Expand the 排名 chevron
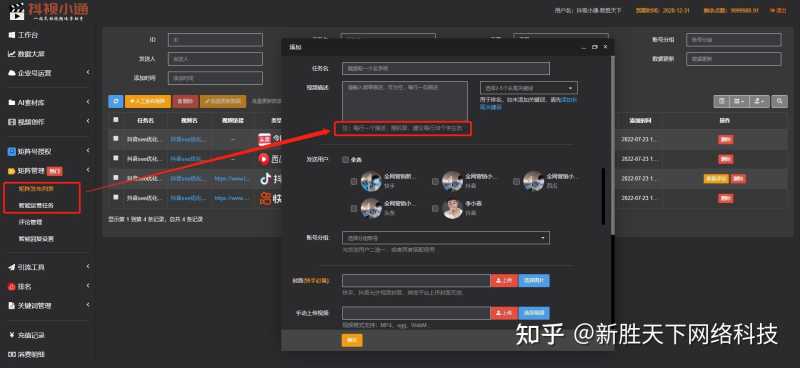Image resolution: width=800 pixels, height=368 pixels. point(88,286)
